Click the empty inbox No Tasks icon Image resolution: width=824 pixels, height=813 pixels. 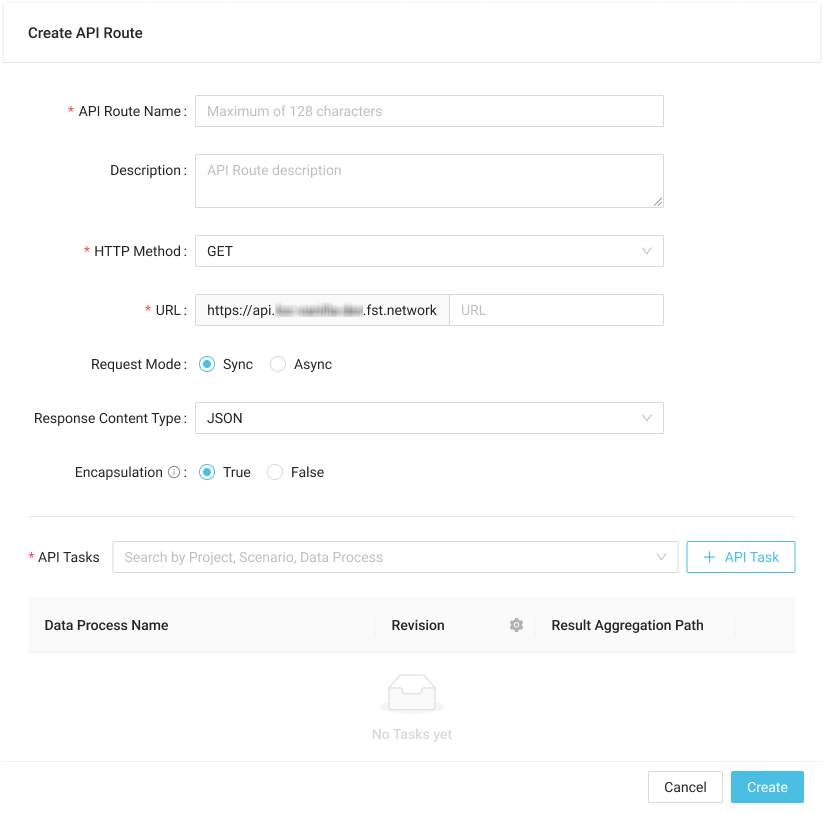click(x=412, y=694)
